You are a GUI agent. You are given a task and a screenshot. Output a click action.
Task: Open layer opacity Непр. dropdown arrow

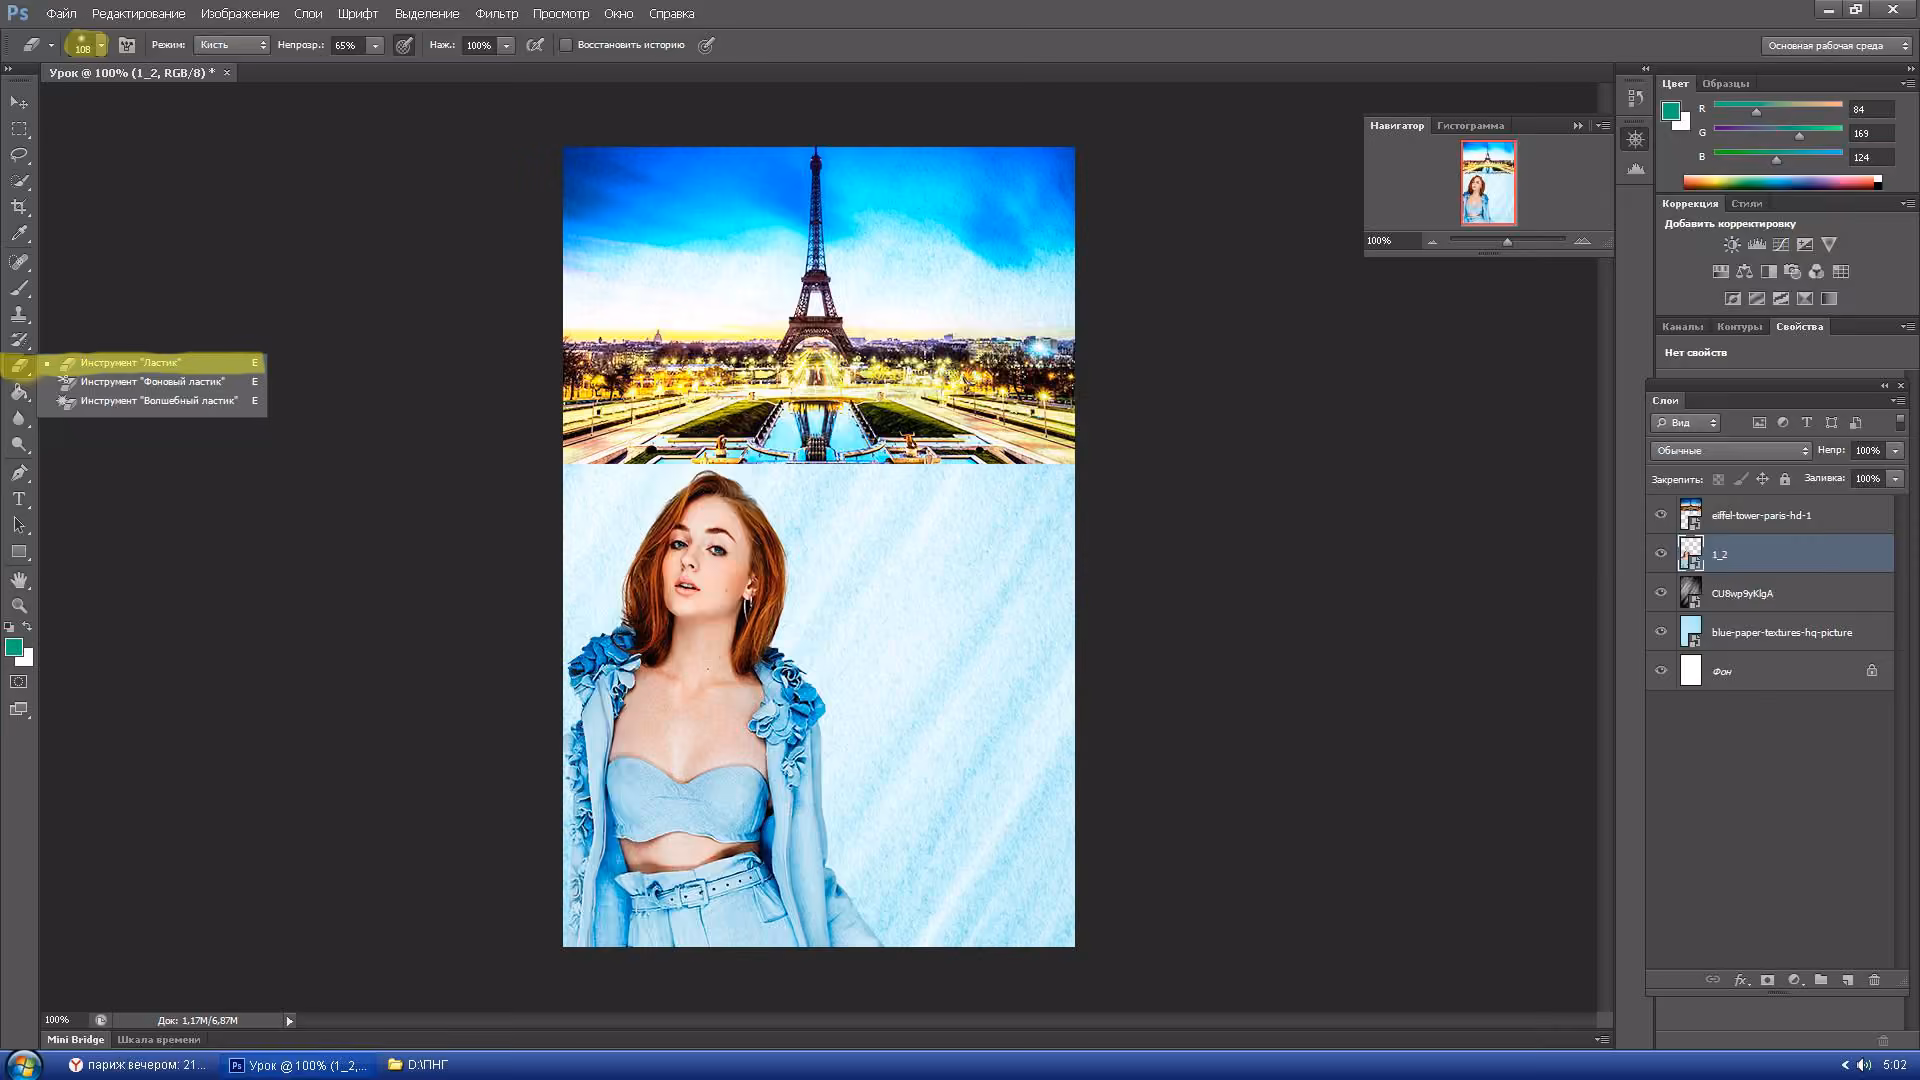1895,451
